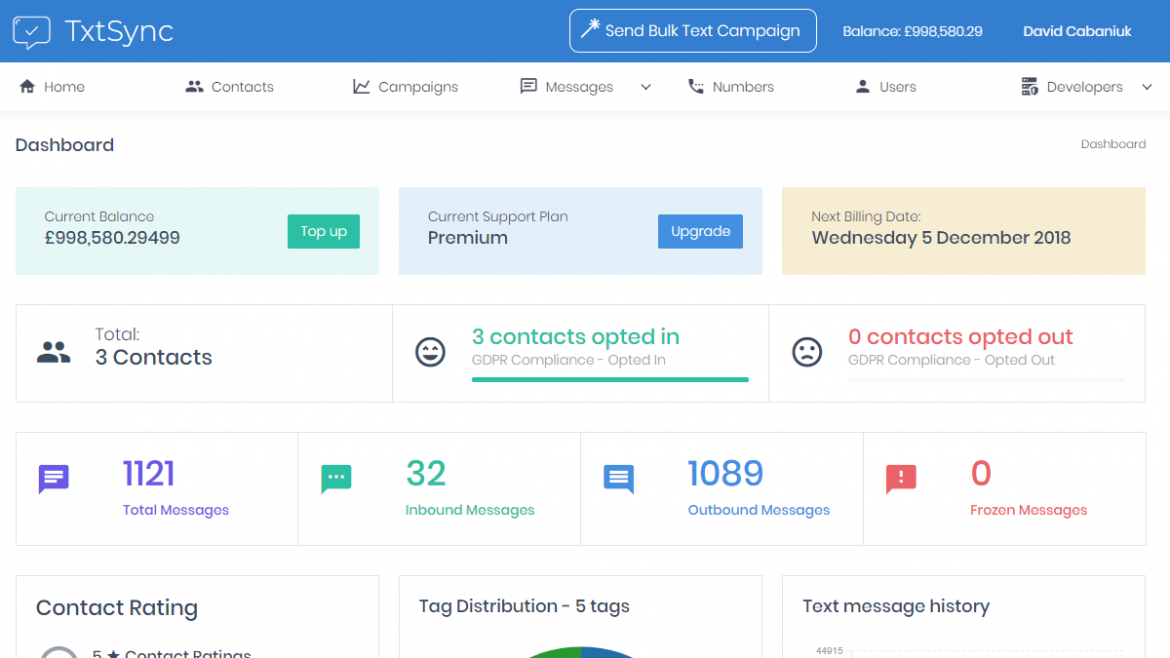Image resolution: width=1170 pixels, height=658 pixels.
Task: Switch to the Home navigation item
Action: (51, 86)
